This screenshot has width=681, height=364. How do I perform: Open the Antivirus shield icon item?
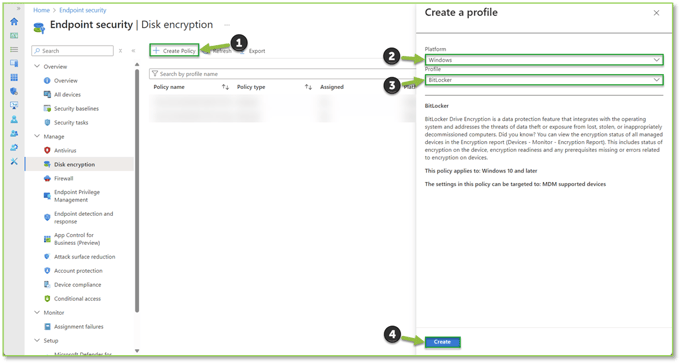47,150
